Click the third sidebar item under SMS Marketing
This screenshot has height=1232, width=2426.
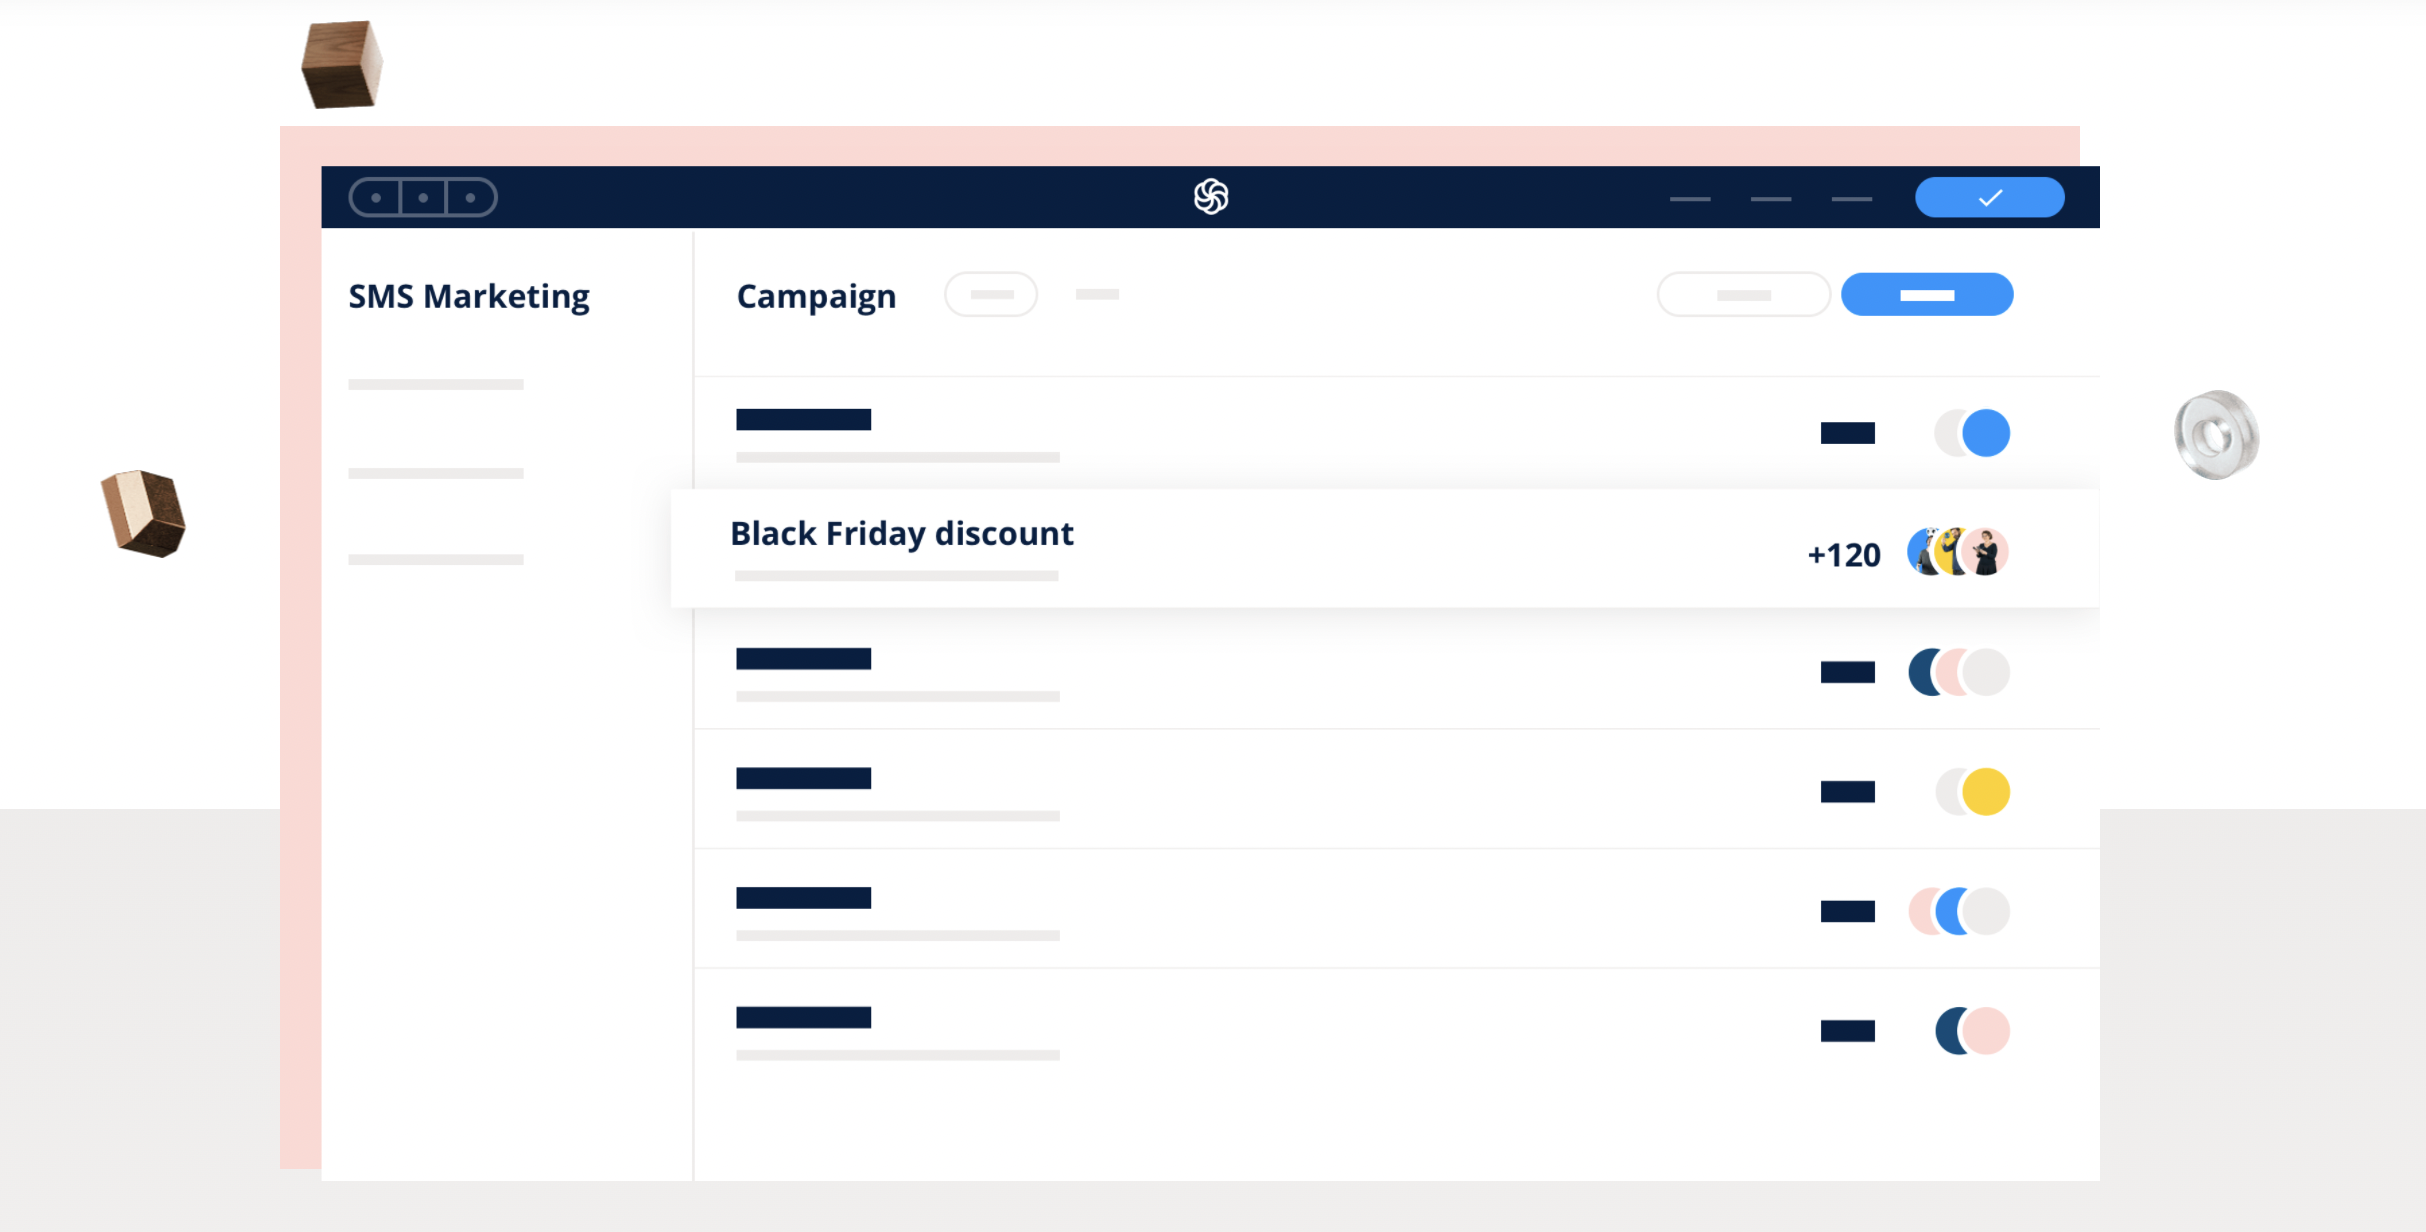point(436,560)
